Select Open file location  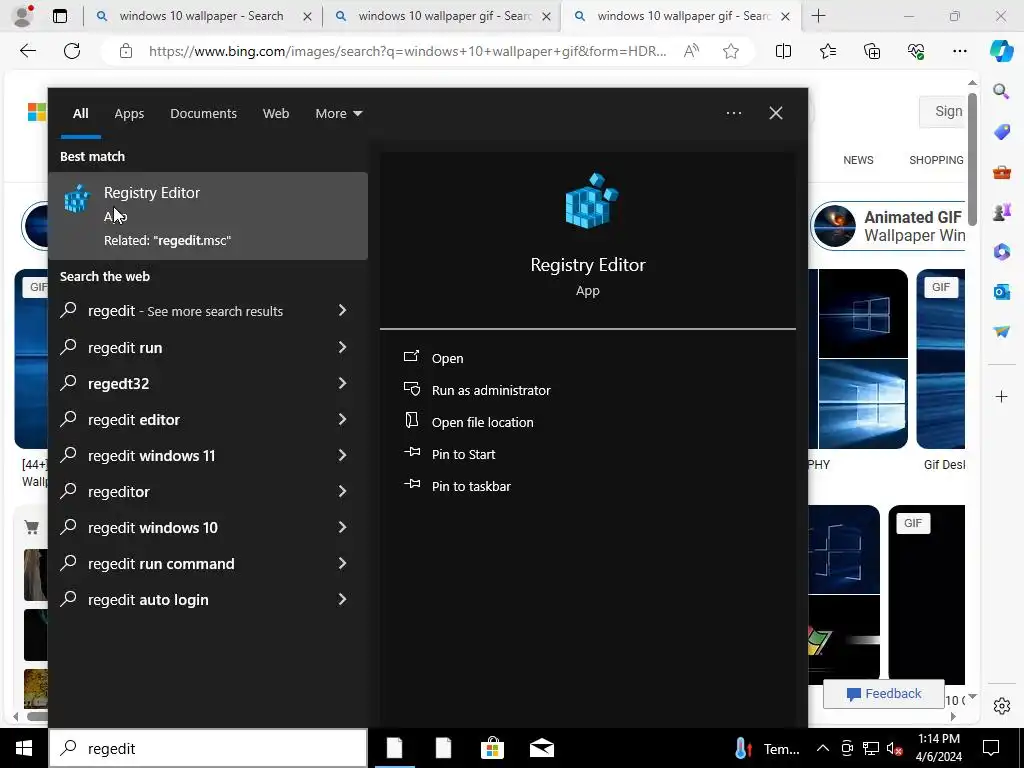pos(483,422)
